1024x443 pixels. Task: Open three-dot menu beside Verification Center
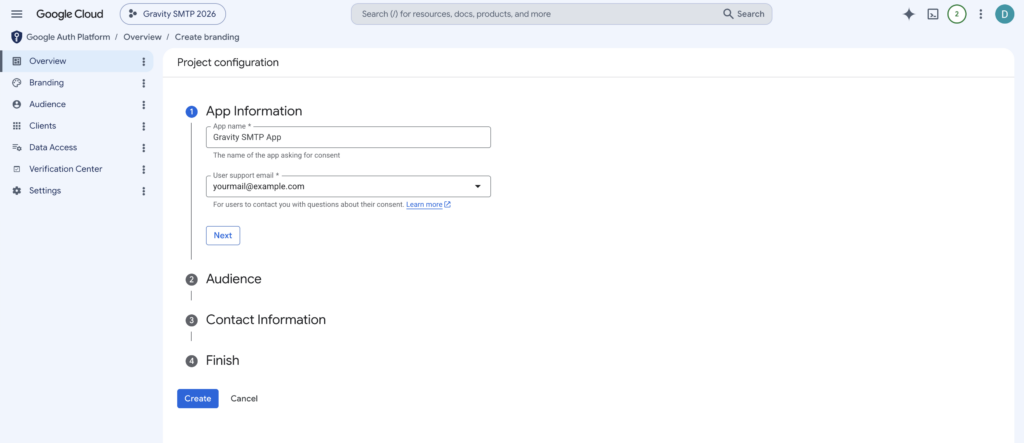click(x=144, y=169)
